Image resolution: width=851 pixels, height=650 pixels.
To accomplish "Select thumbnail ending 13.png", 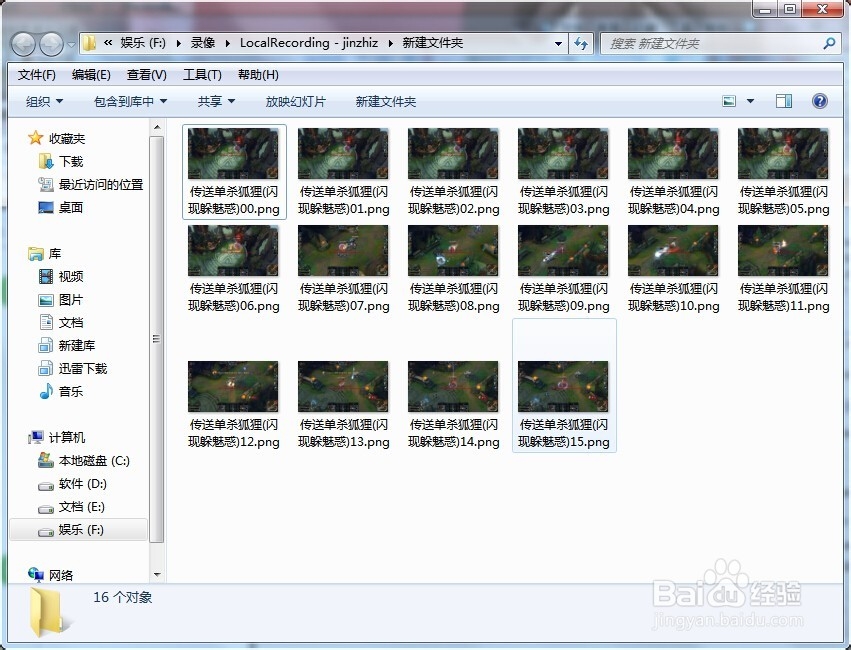I will [x=343, y=386].
